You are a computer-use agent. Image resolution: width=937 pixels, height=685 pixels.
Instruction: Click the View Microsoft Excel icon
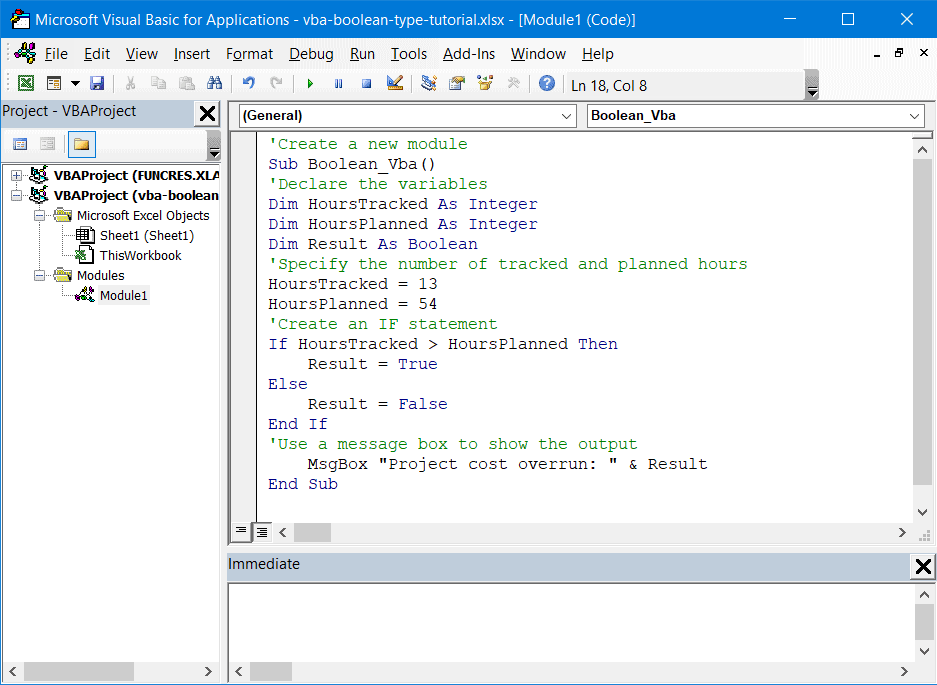(26, 84)
